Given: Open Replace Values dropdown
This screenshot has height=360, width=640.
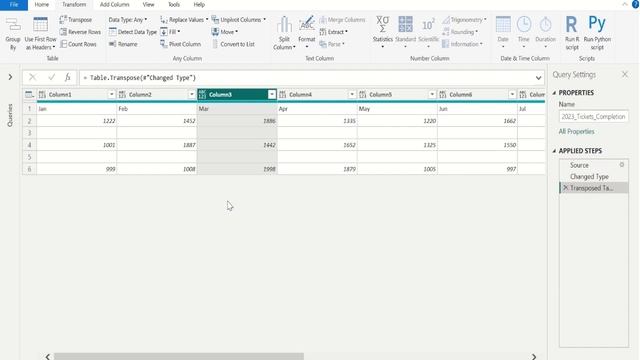Looking at the screenshot, I should (x=184, y=20).
